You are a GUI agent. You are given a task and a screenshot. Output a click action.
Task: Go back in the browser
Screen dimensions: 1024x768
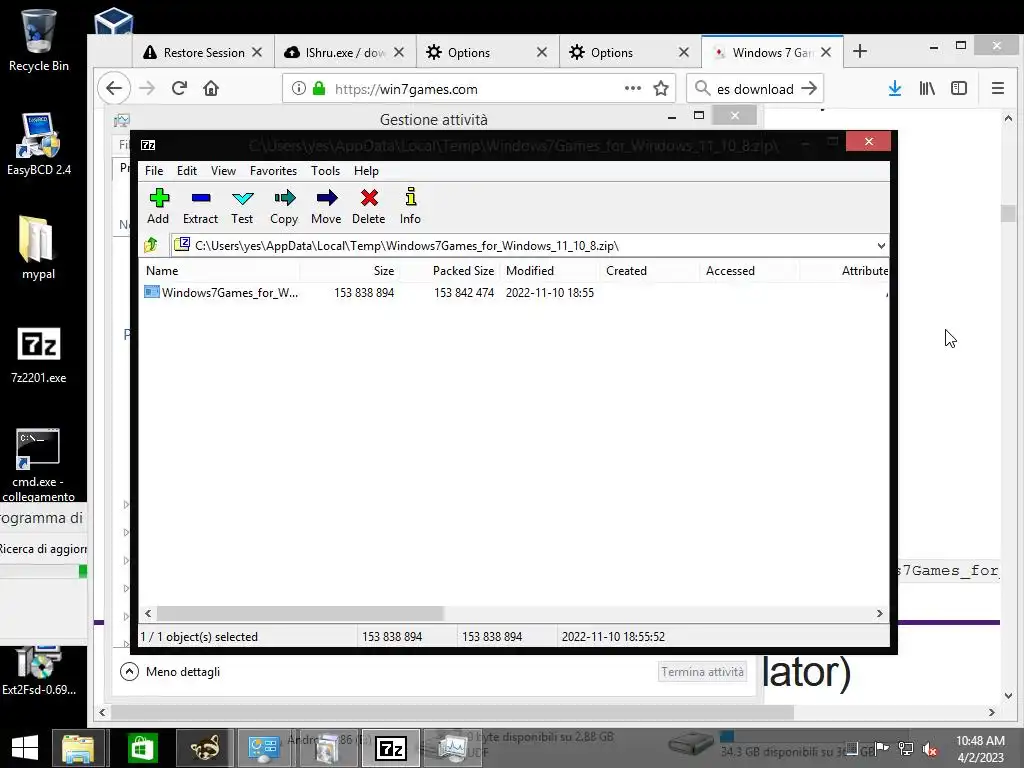pos(114,88)
